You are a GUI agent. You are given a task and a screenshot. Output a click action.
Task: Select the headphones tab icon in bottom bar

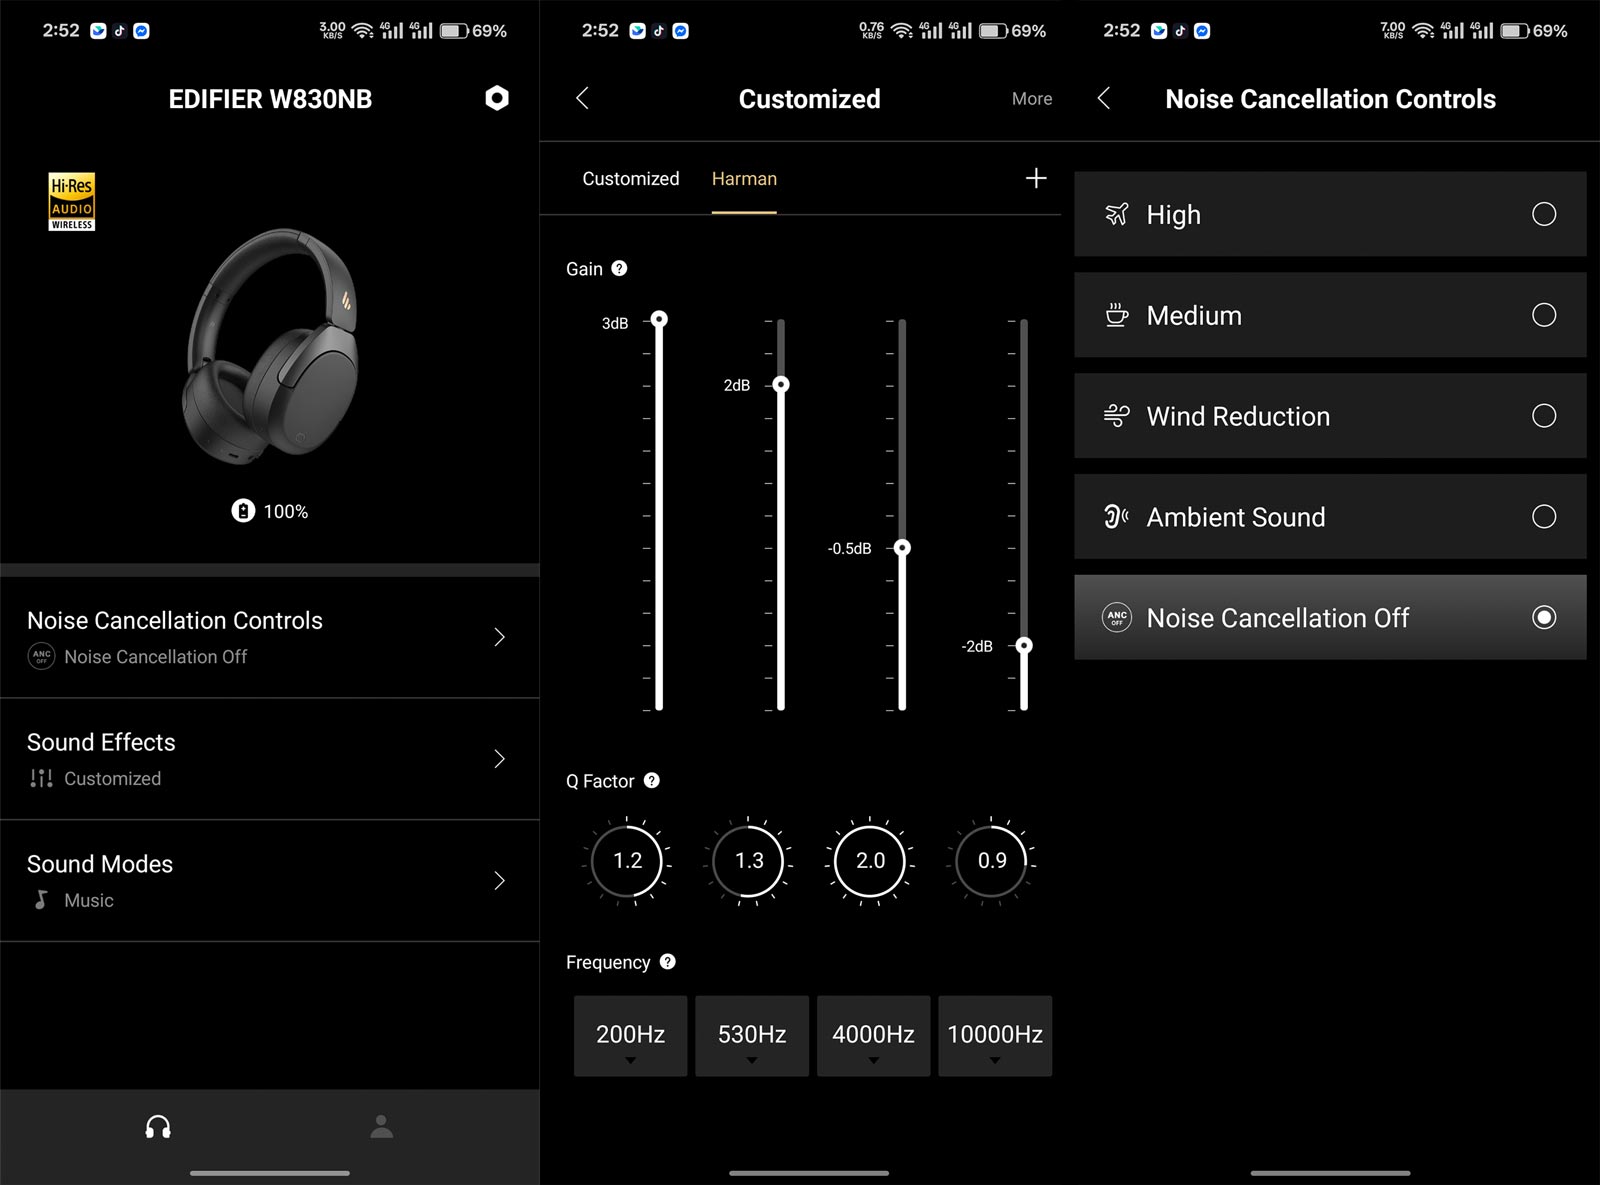click(158, 1127)
